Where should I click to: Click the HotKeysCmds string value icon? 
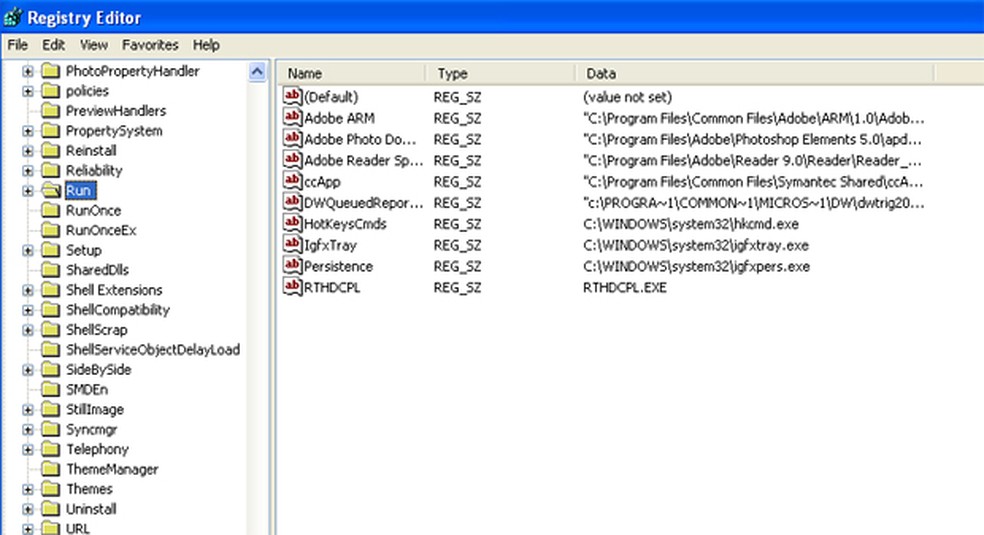(292, 223)
